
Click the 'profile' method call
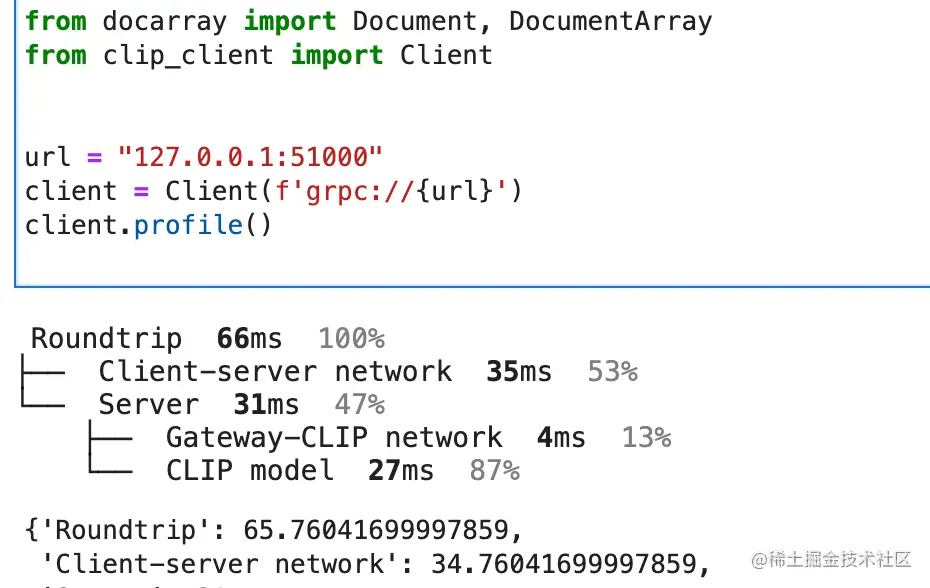click(188, 225)
